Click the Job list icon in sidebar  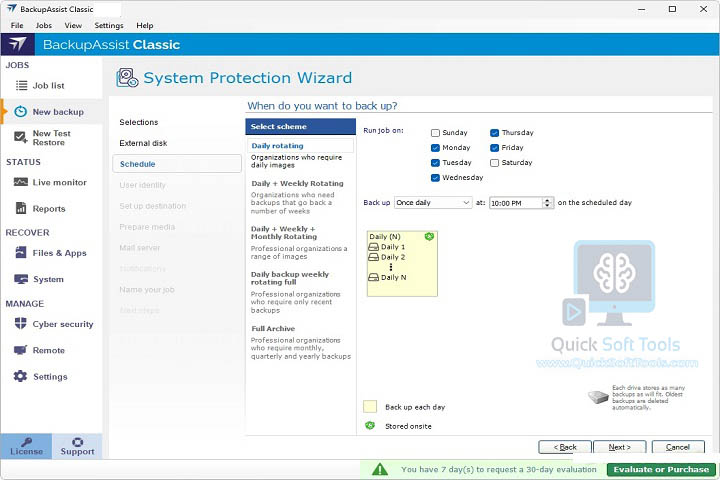click(x=21, y=85)
